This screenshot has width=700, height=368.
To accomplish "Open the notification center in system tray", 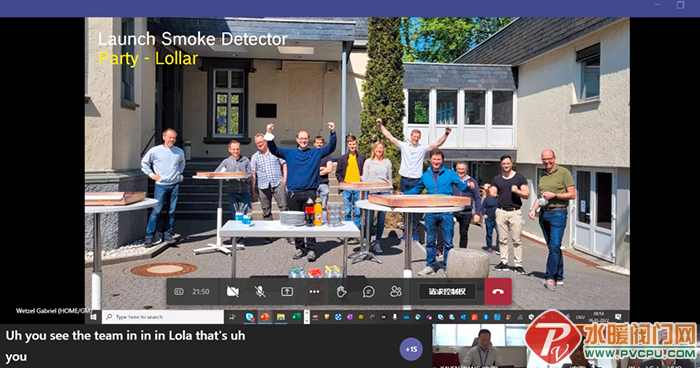I will click(618, 317).
